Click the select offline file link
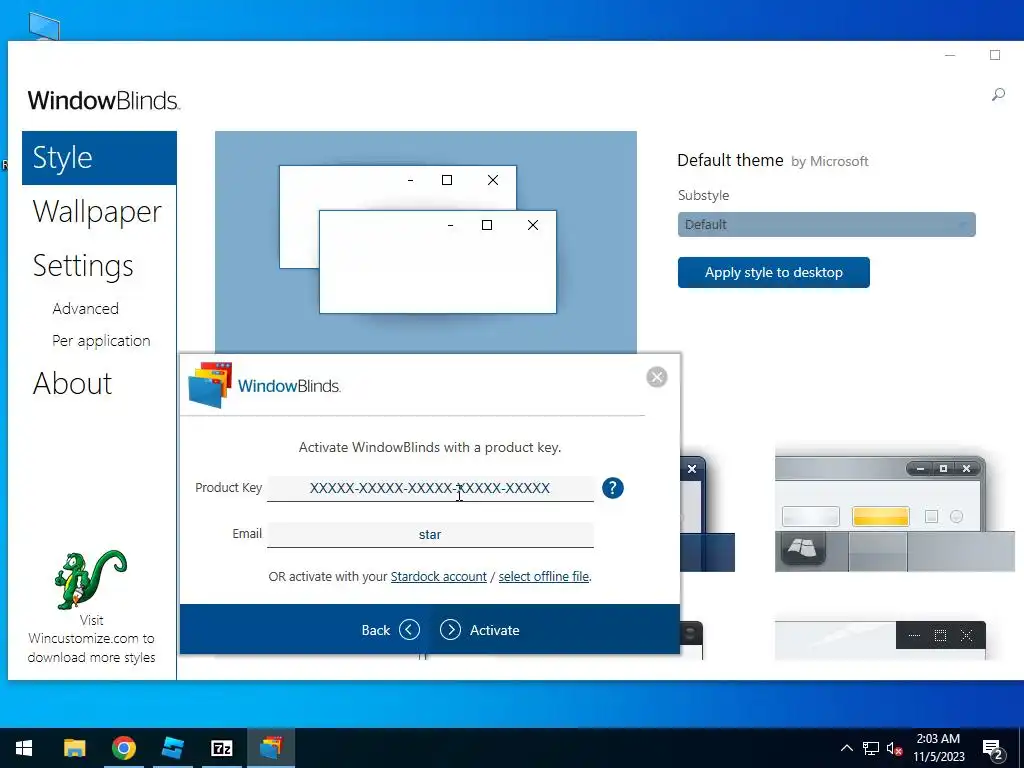 click(543, 577)
